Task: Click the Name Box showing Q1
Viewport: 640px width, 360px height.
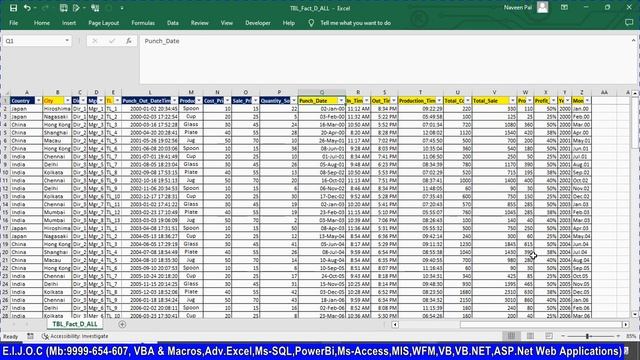Action: [33, 41]
